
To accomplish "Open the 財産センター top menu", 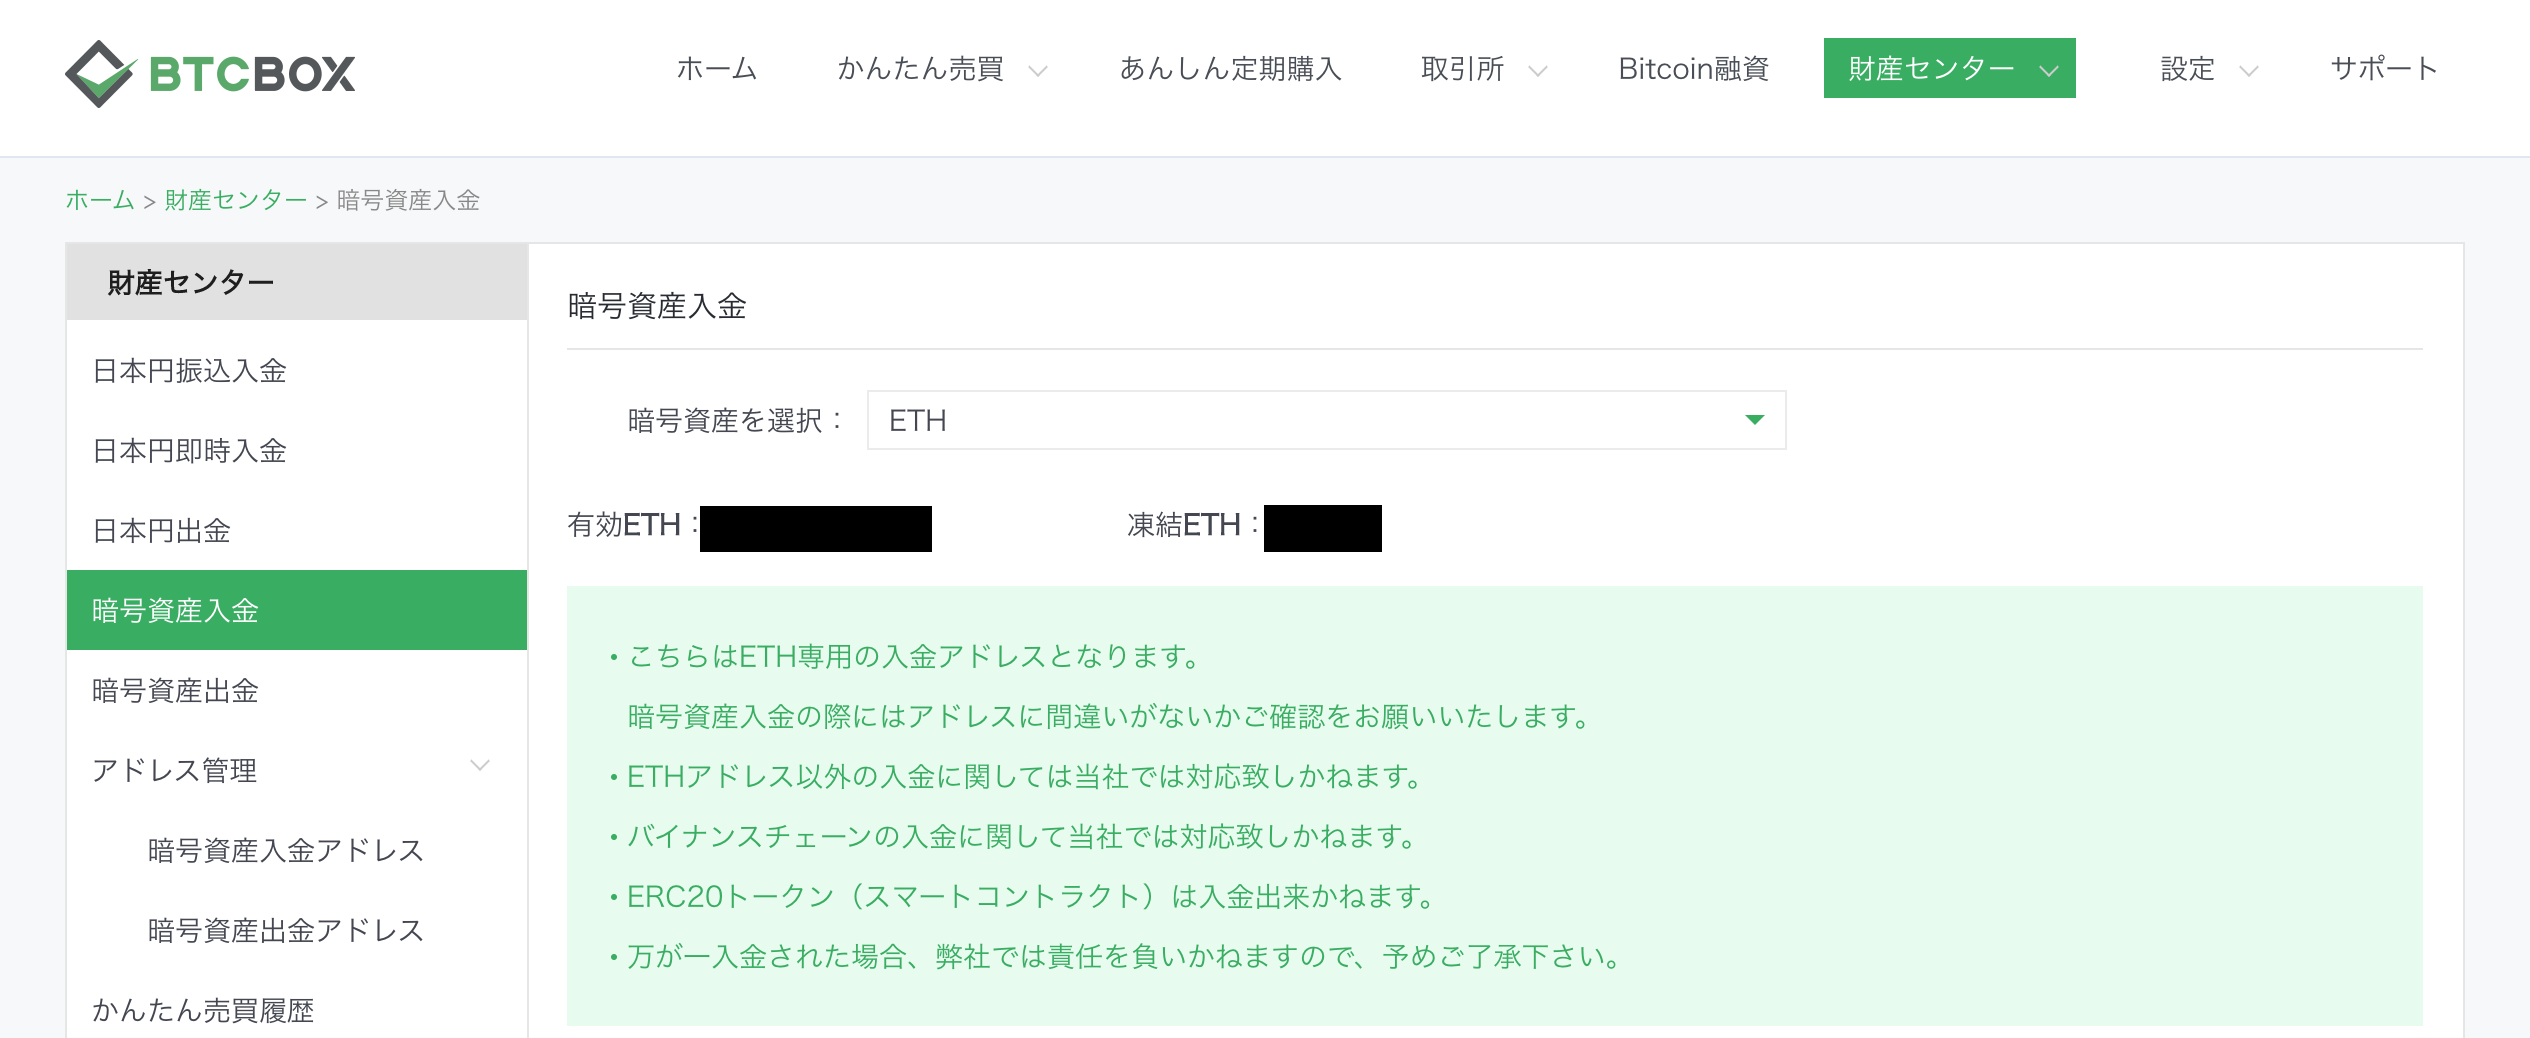I will tap(1949, 68).
